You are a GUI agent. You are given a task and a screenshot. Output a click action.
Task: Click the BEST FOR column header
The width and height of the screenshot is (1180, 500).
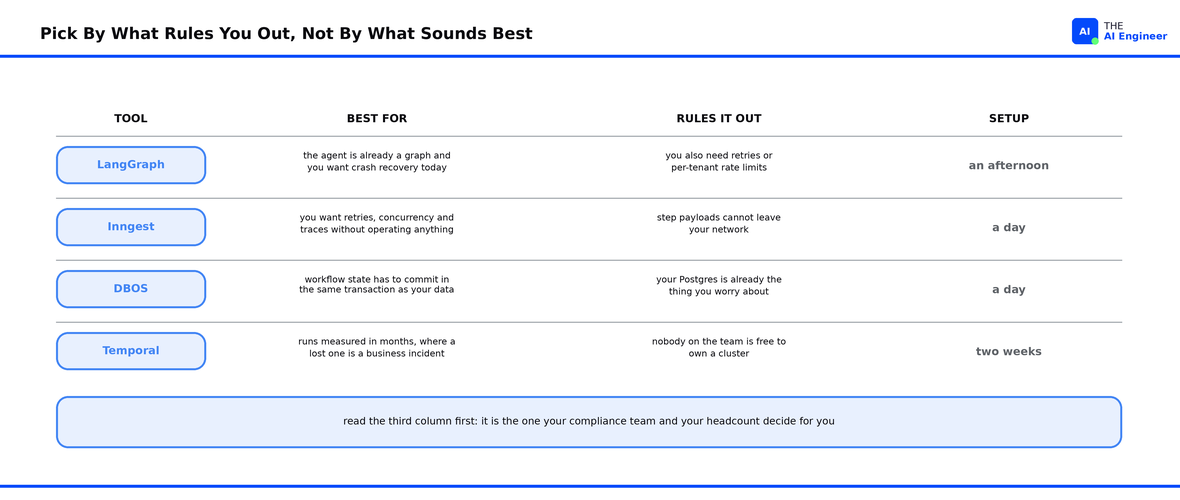click(x=377, y=118)
